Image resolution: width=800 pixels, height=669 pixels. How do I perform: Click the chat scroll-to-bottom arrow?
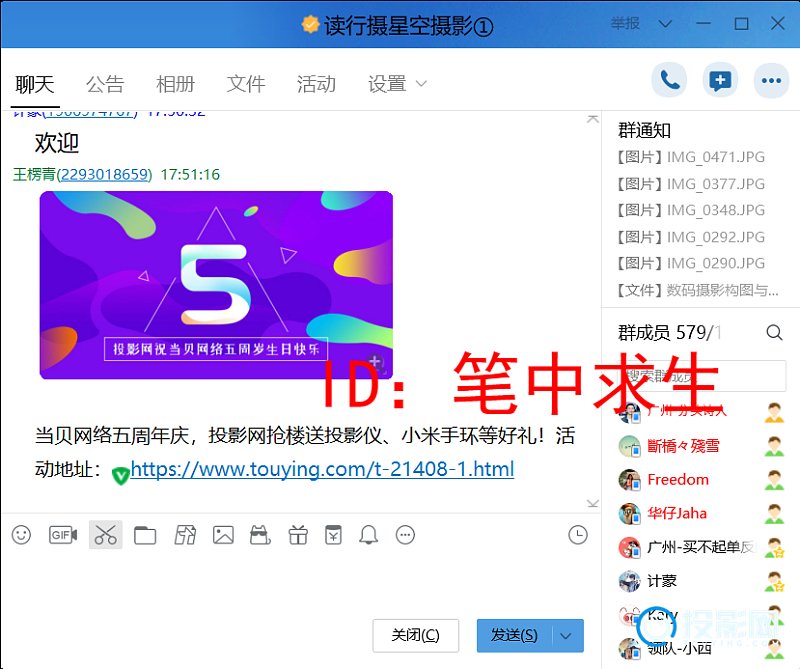(x=592, y=503)
